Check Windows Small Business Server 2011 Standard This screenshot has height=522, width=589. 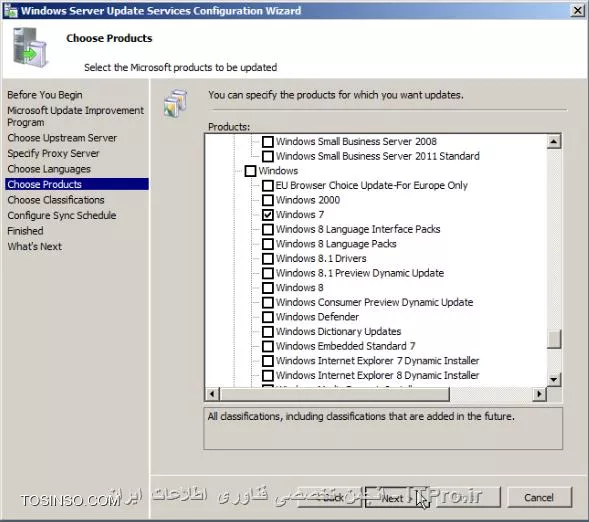pos(268,156)
